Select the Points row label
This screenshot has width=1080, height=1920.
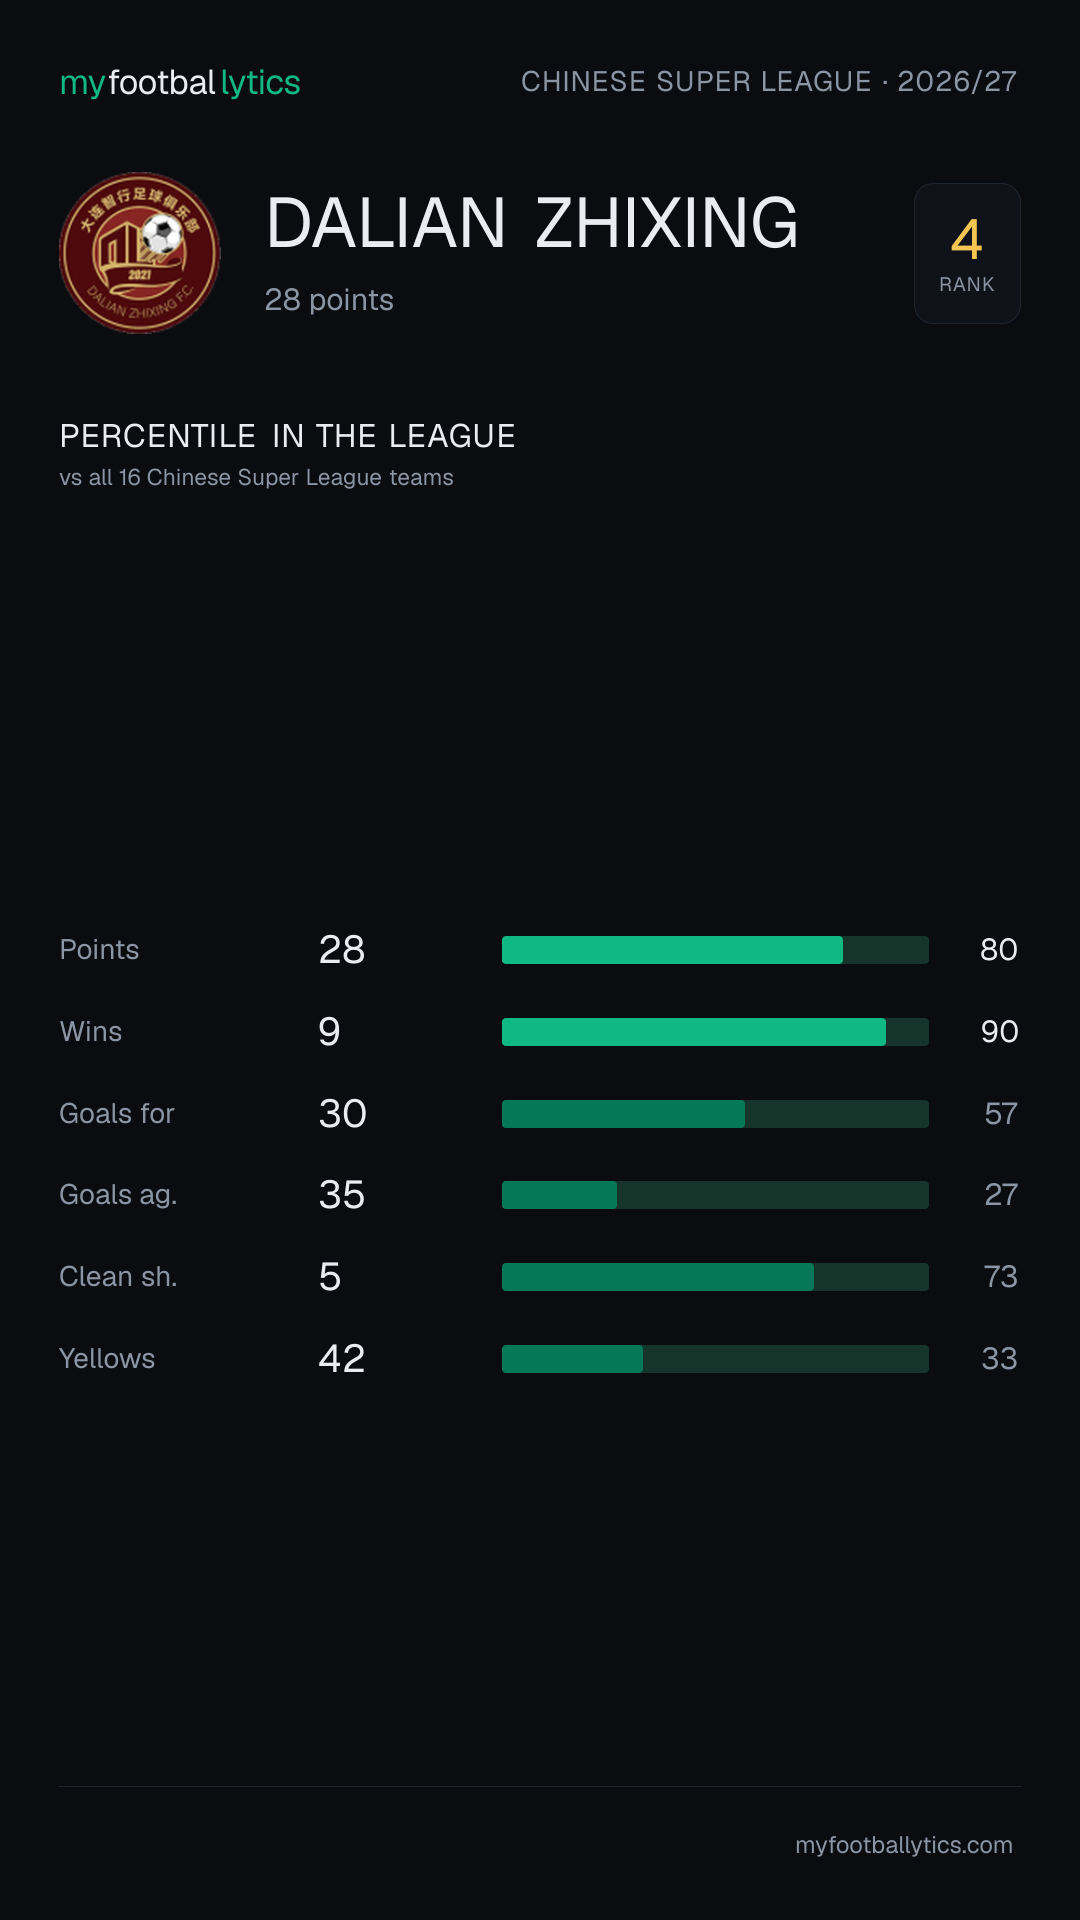99,950
